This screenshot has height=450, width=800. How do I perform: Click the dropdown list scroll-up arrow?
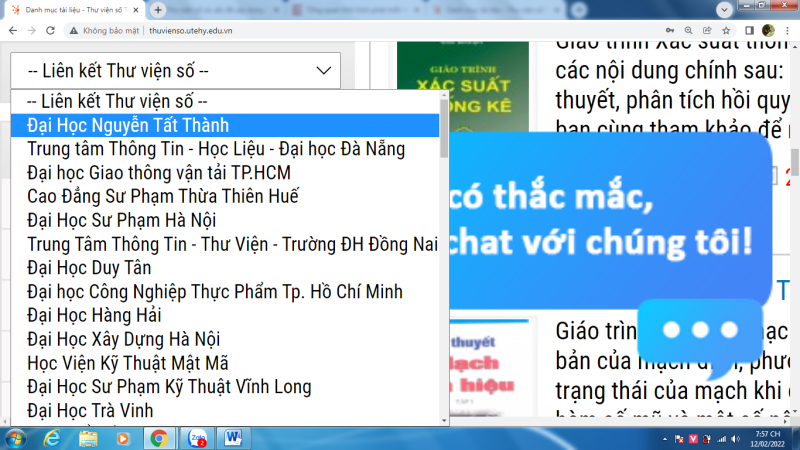(x=444, y=94)
